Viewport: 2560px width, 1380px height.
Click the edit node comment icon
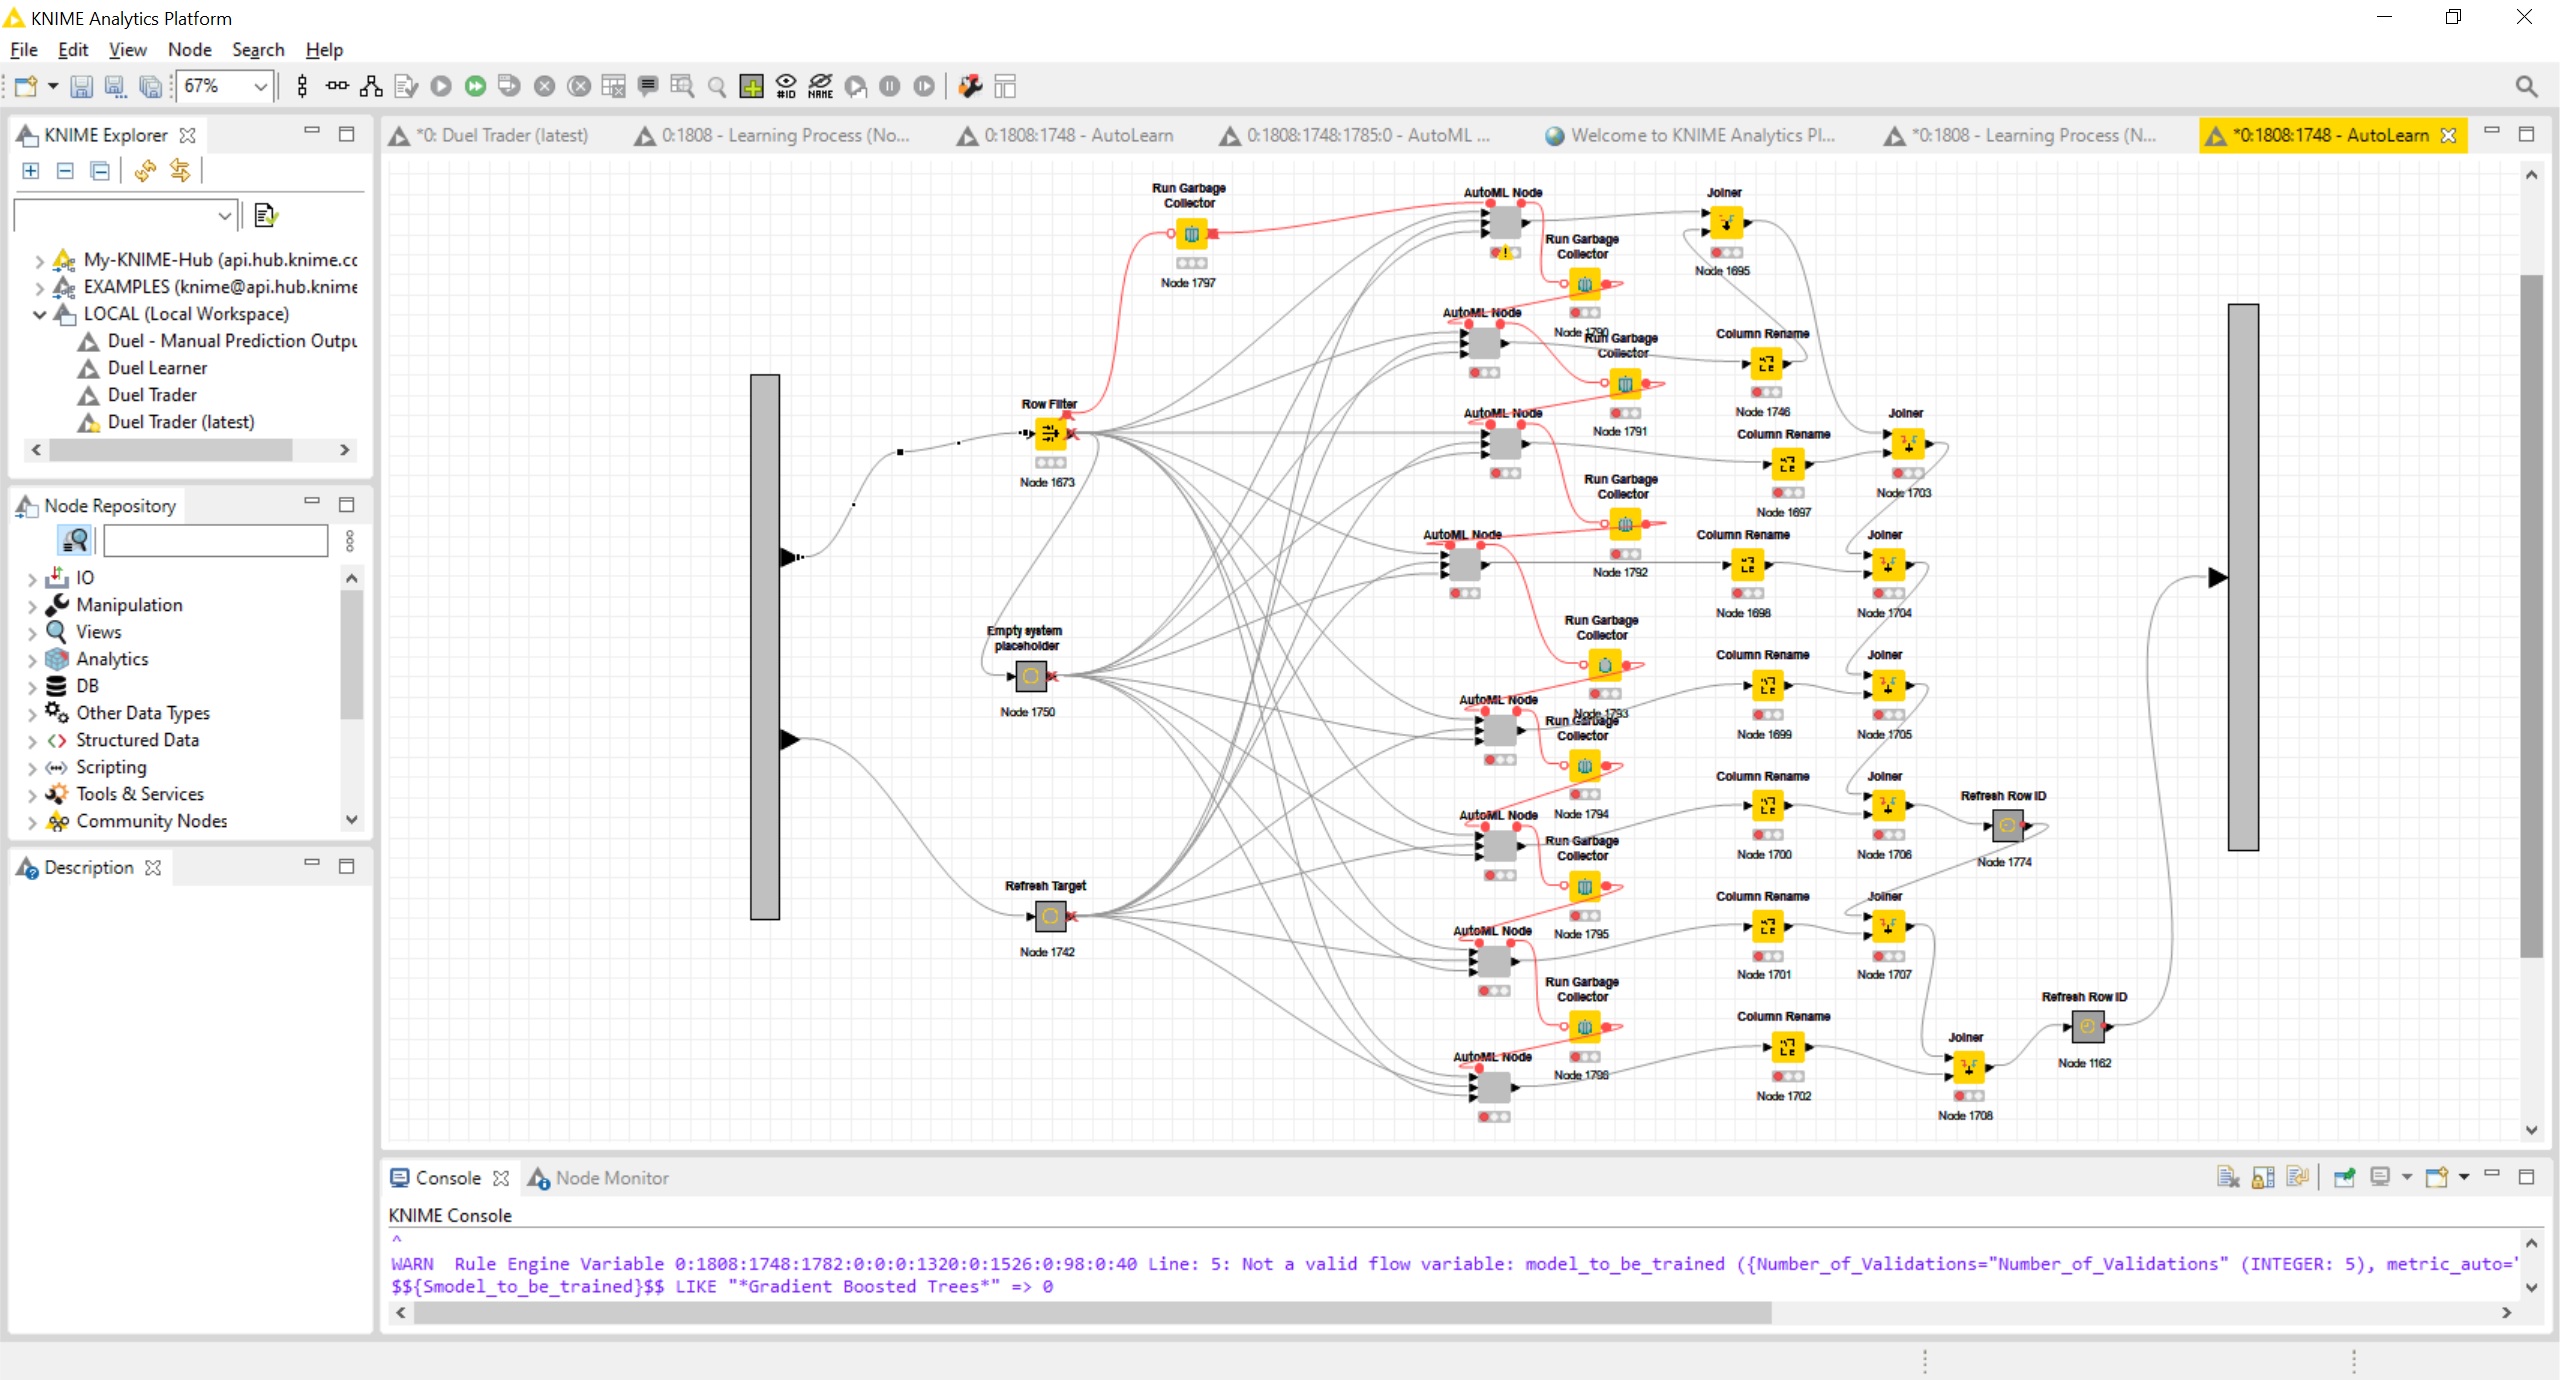click(648, 87)
